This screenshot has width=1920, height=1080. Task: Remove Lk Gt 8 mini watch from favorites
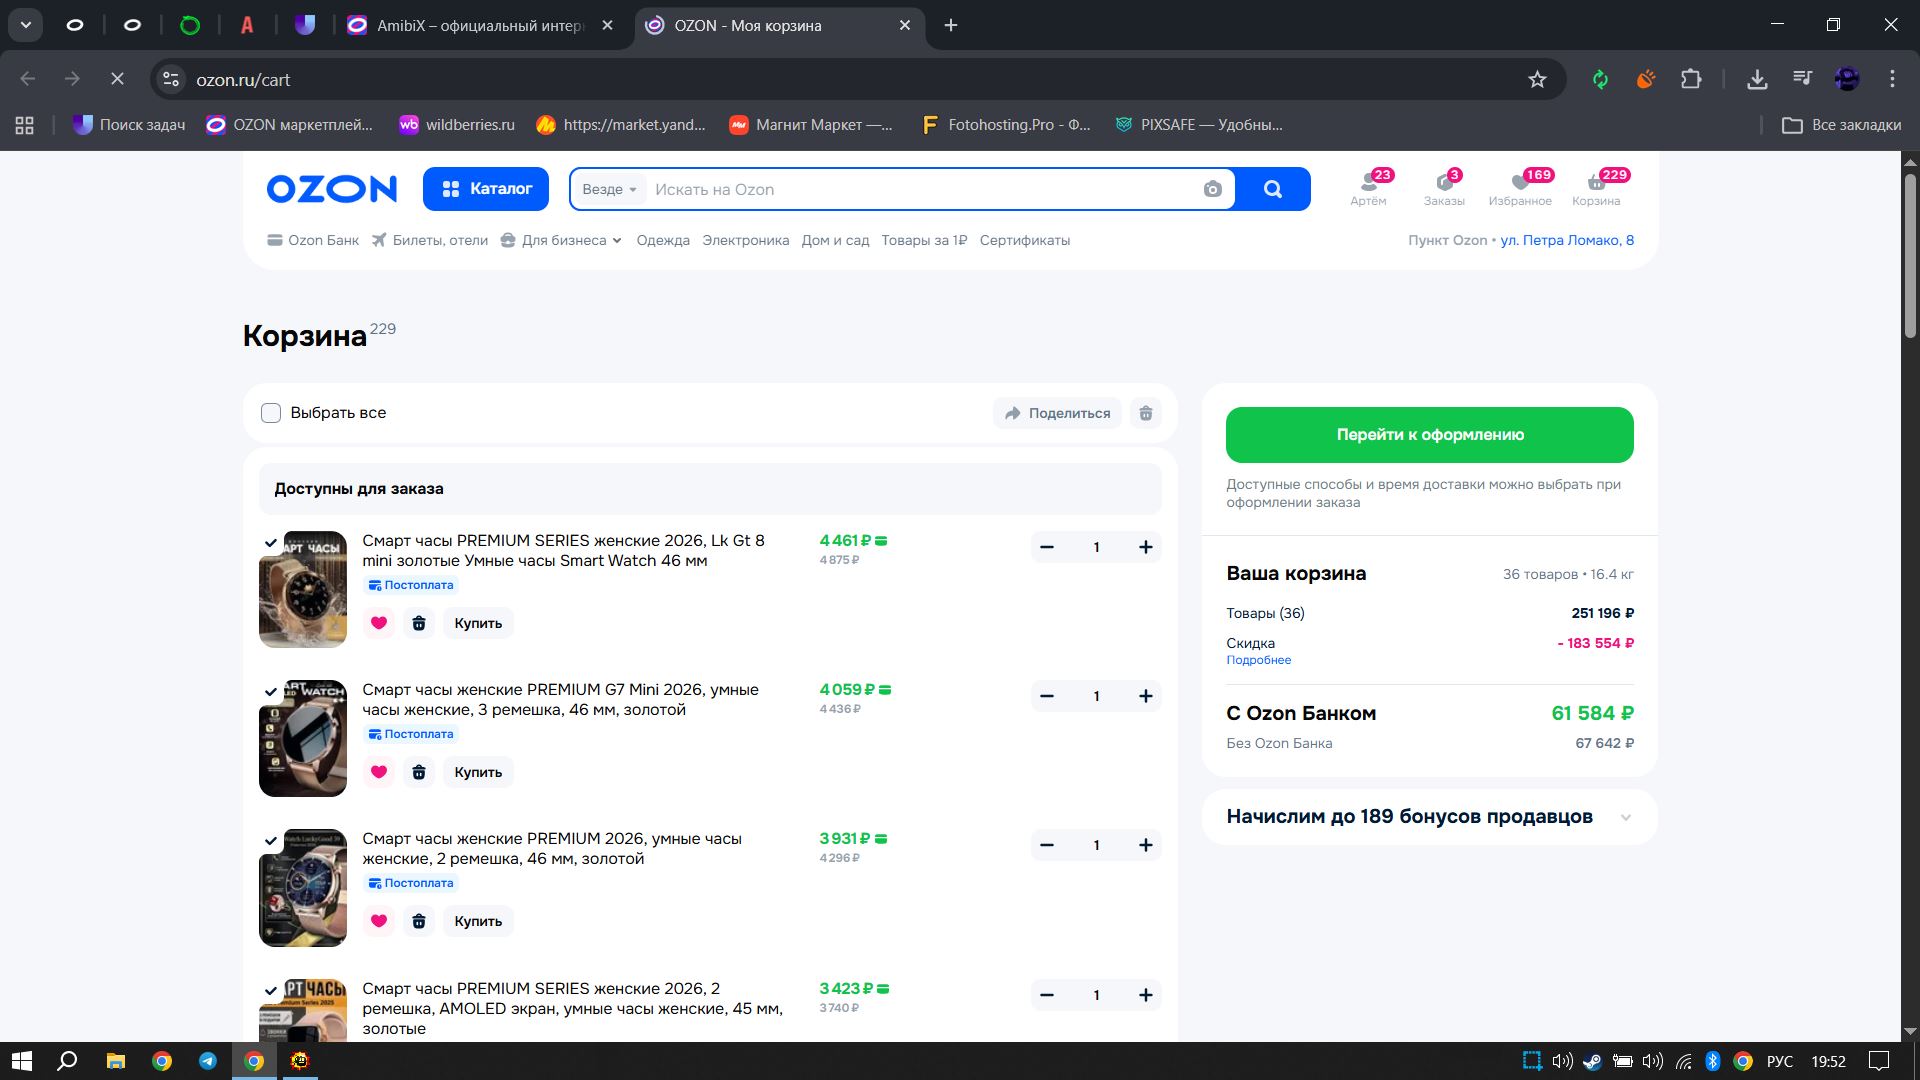click(379, 623)
